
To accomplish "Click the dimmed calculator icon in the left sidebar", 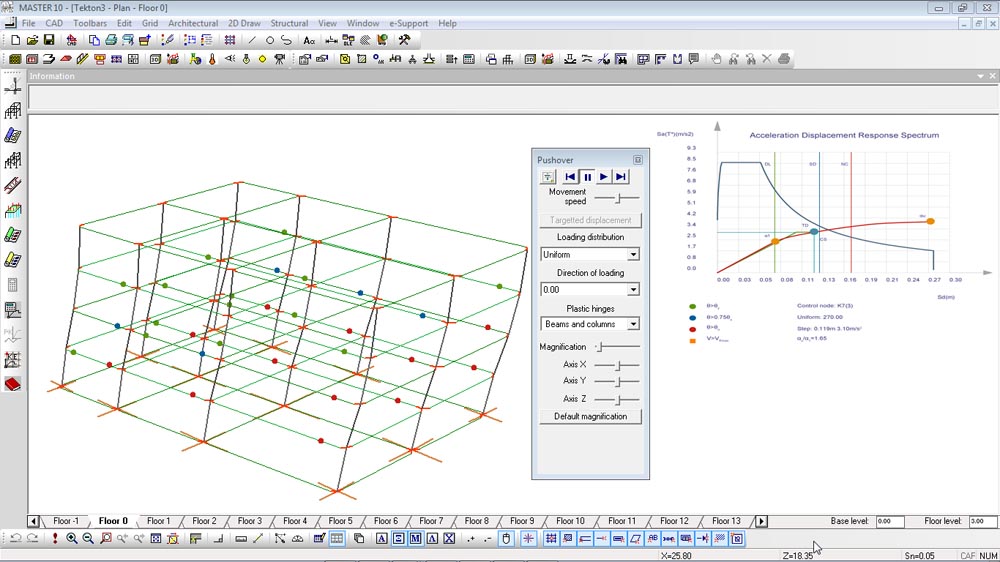I will coord(13,285).
